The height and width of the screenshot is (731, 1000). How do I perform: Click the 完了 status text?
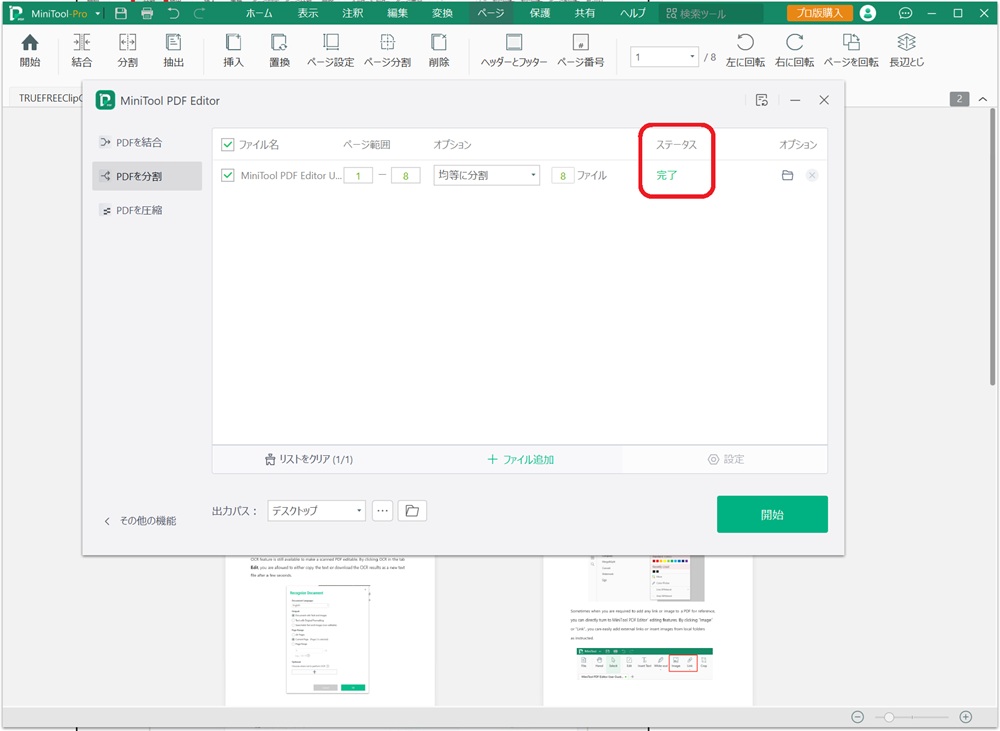pos(666,175)
